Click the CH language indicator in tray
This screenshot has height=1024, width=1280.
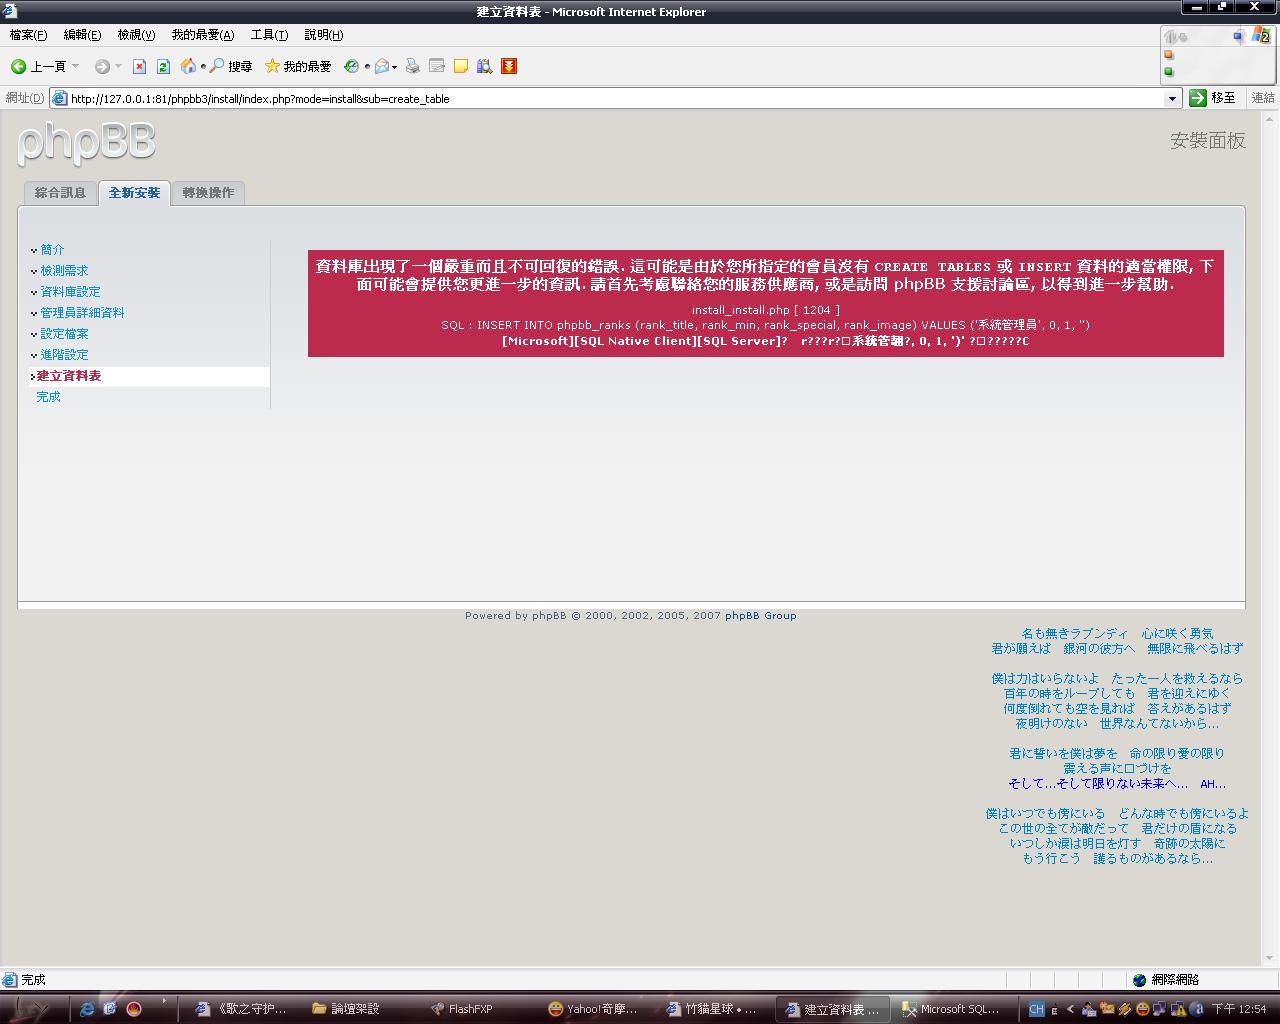[x=1036, y=1009]
